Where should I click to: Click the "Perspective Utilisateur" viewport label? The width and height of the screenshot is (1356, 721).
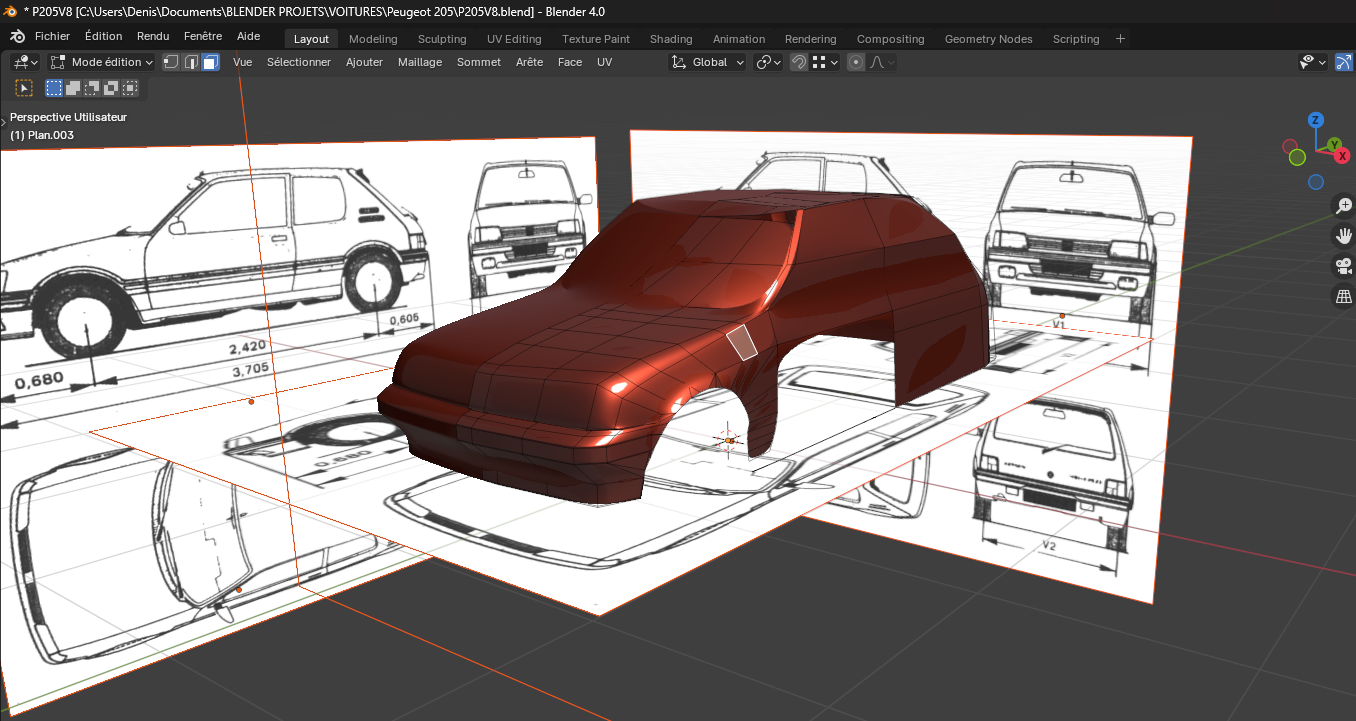coord(68,117)
